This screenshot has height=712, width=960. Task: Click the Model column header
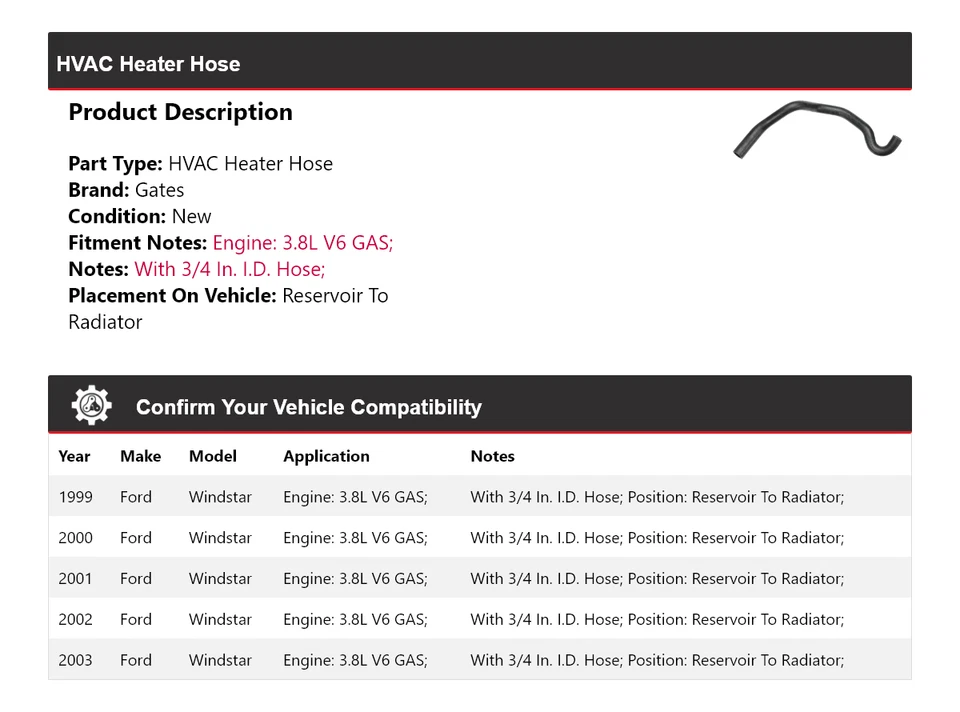tap(212, 456)
